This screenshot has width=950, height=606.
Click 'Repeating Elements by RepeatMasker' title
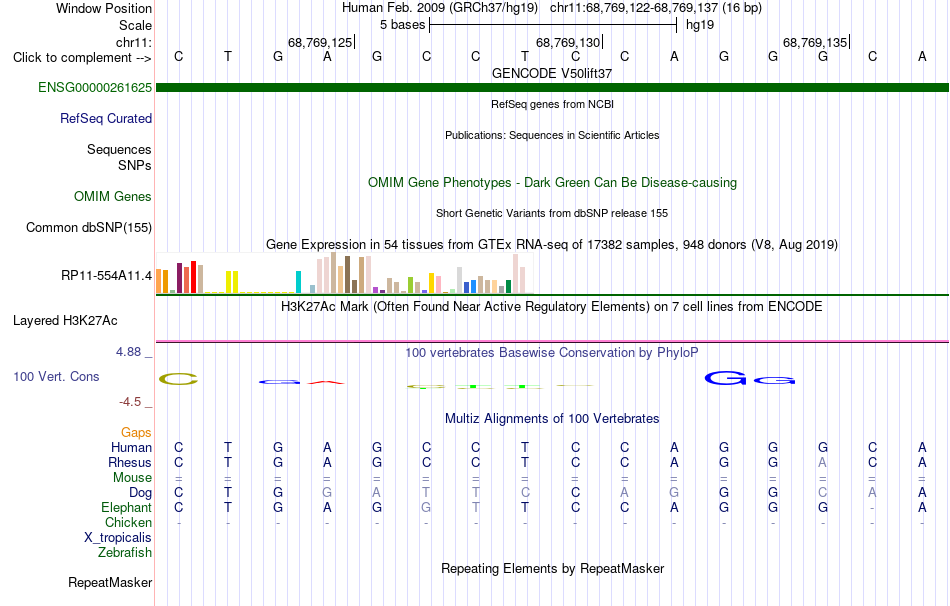(552, 569)
